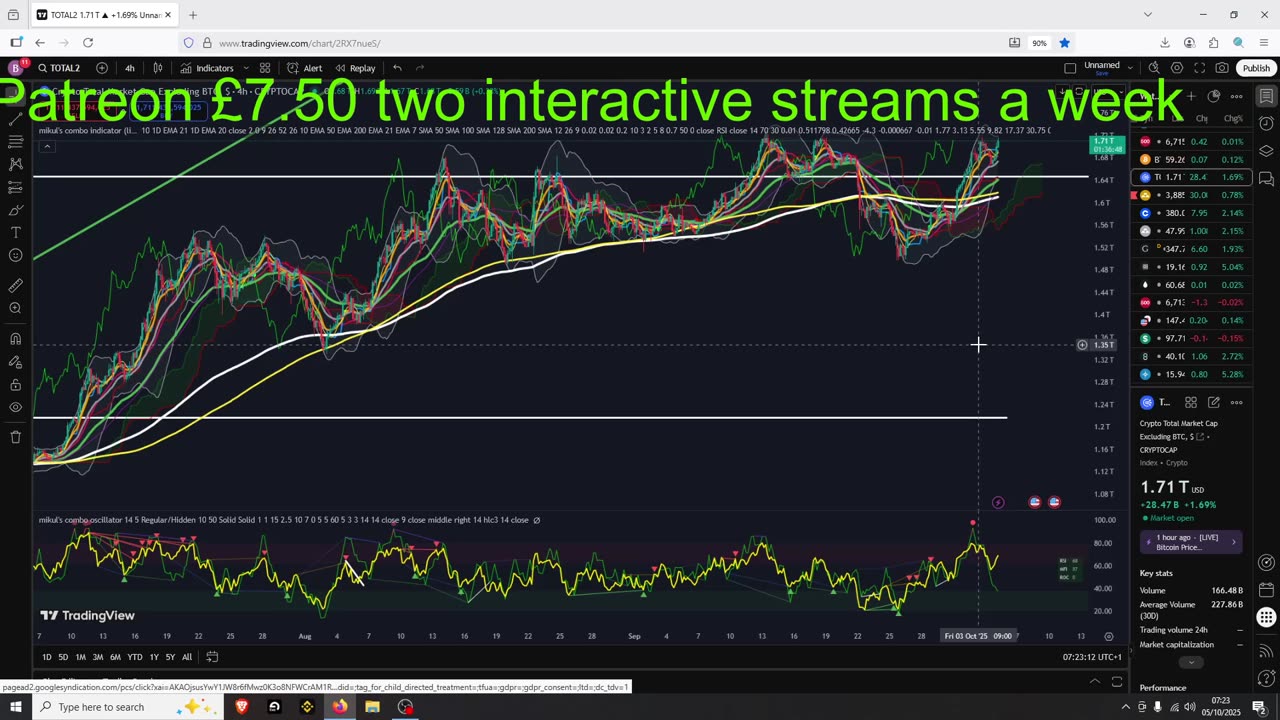Set chart range to 1Y
The height and width of the screenshot is (720, 1280).
tap(154, 657)
